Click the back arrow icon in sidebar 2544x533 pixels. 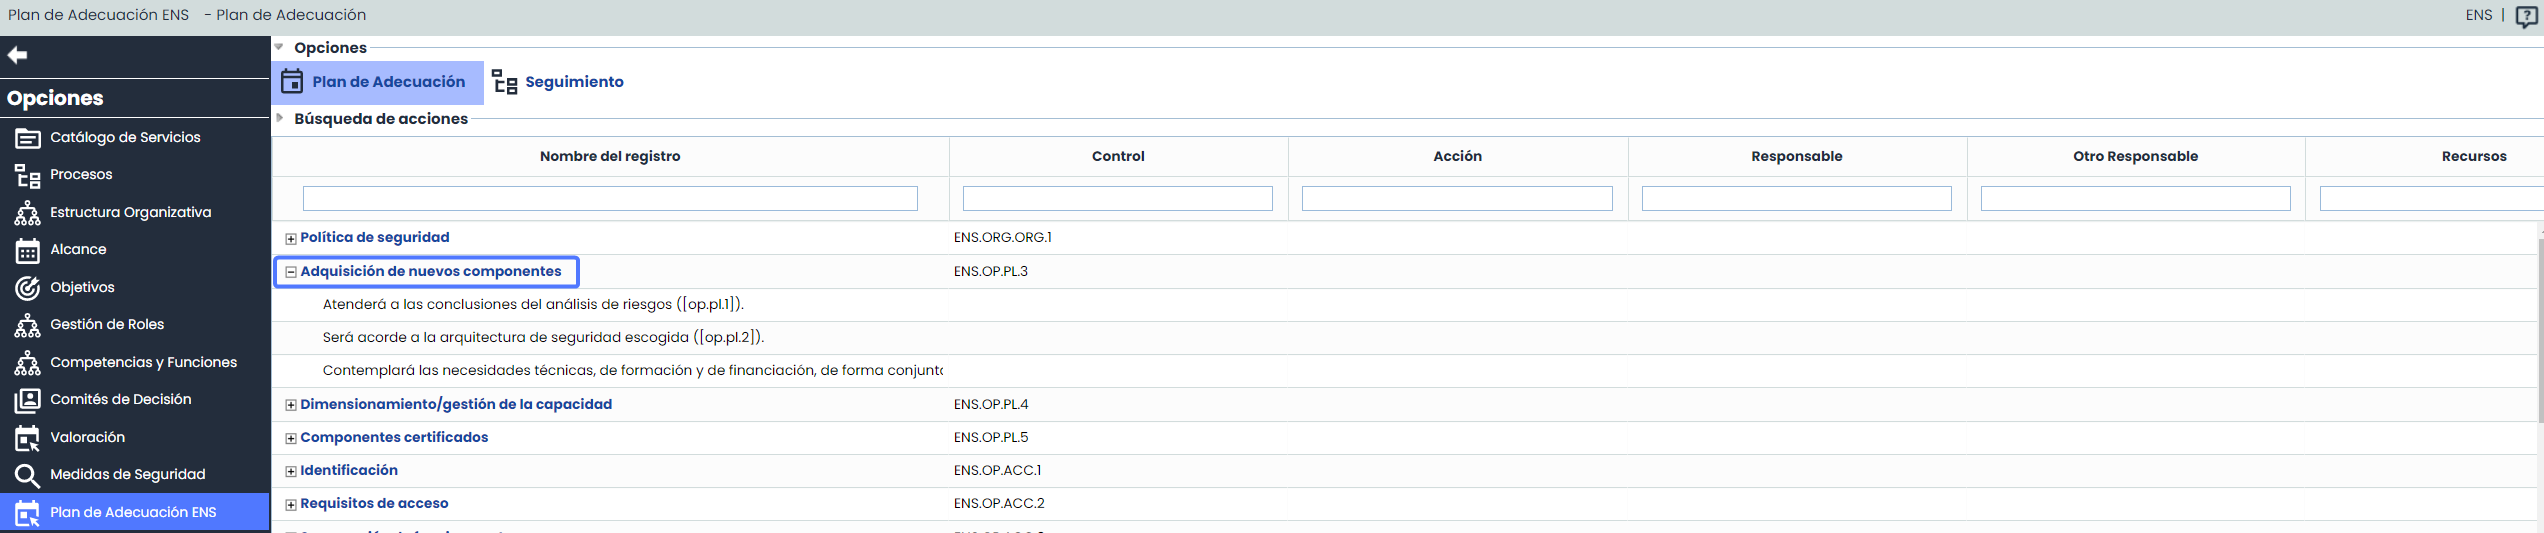point(17,55)
